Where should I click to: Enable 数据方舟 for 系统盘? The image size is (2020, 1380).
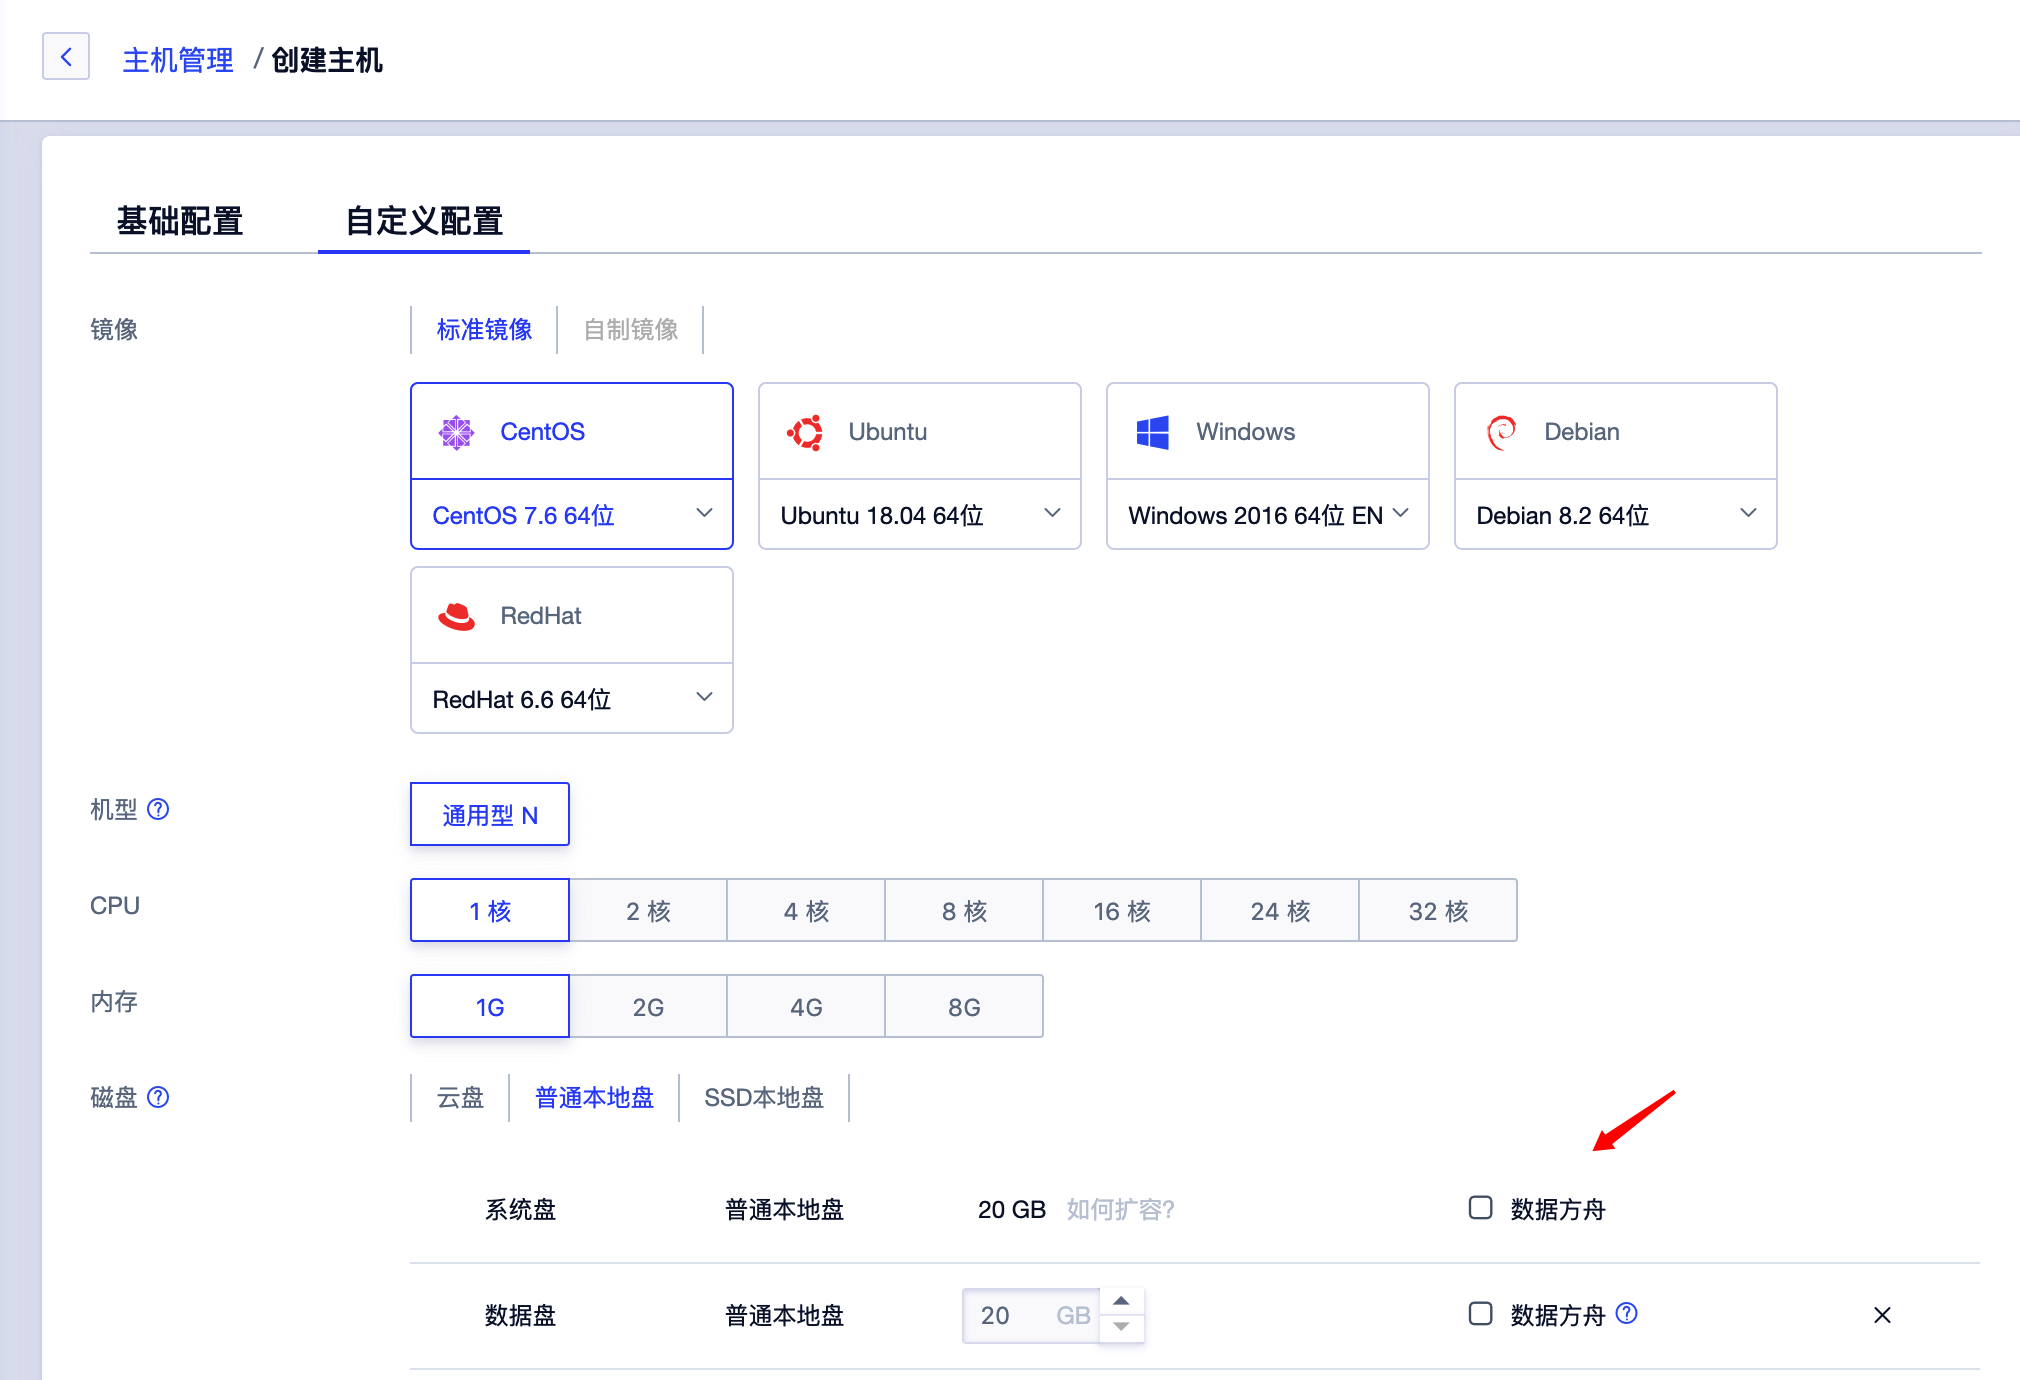click(x=1480, y=1208)
